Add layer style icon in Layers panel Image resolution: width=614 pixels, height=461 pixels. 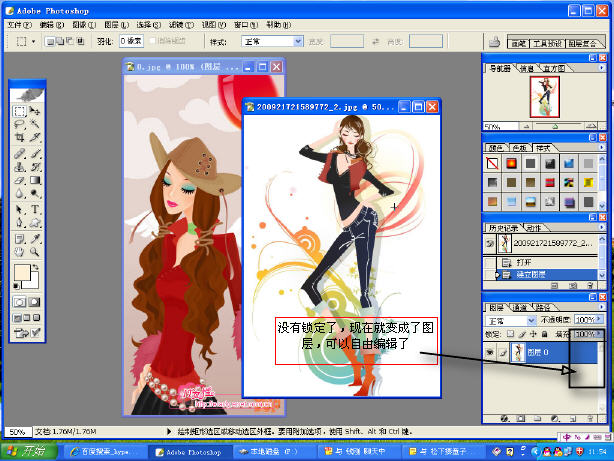tap(504, 419)
